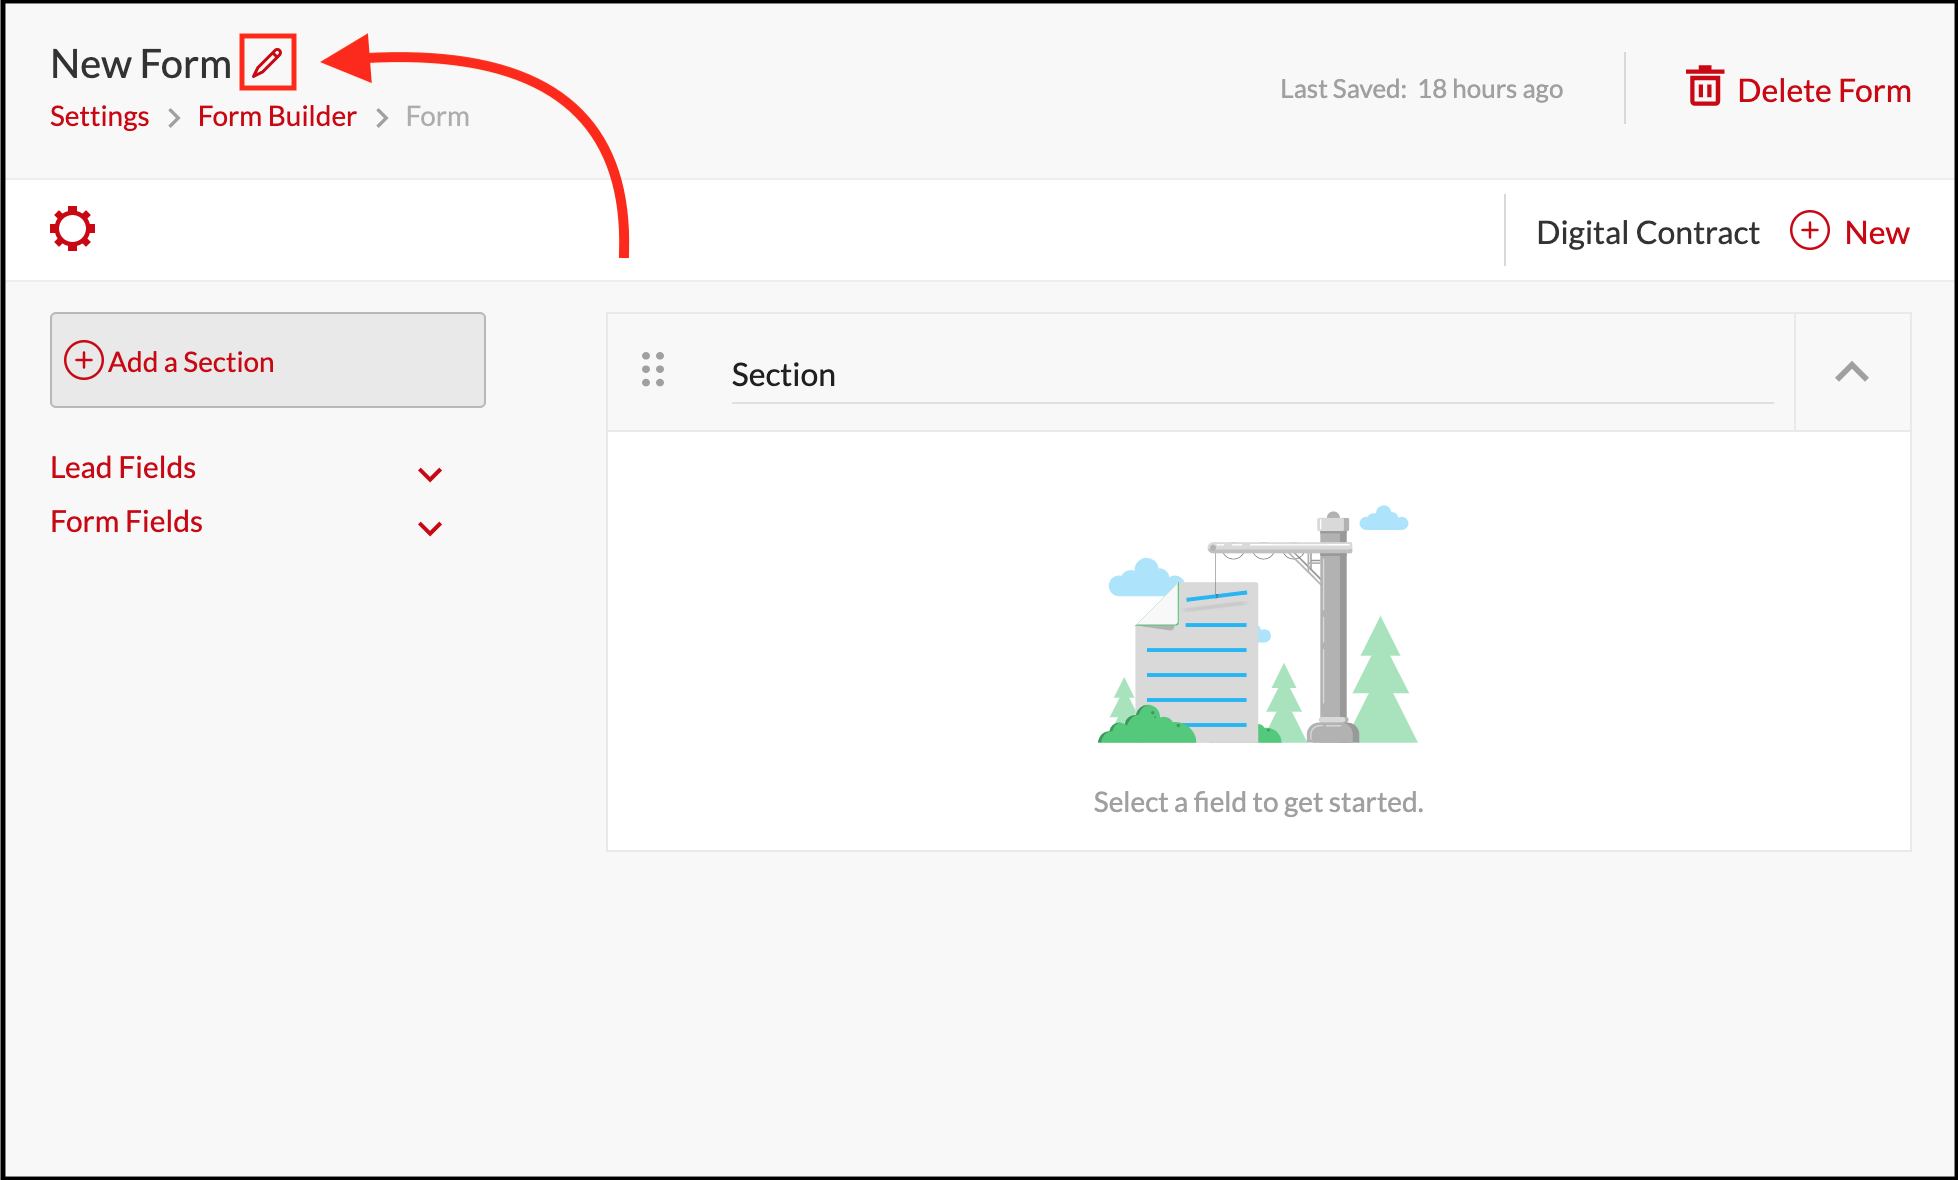Screen dimensions: 1958x1180
Task: Click the pencil icon to rename form
Action: coord(267,63)
